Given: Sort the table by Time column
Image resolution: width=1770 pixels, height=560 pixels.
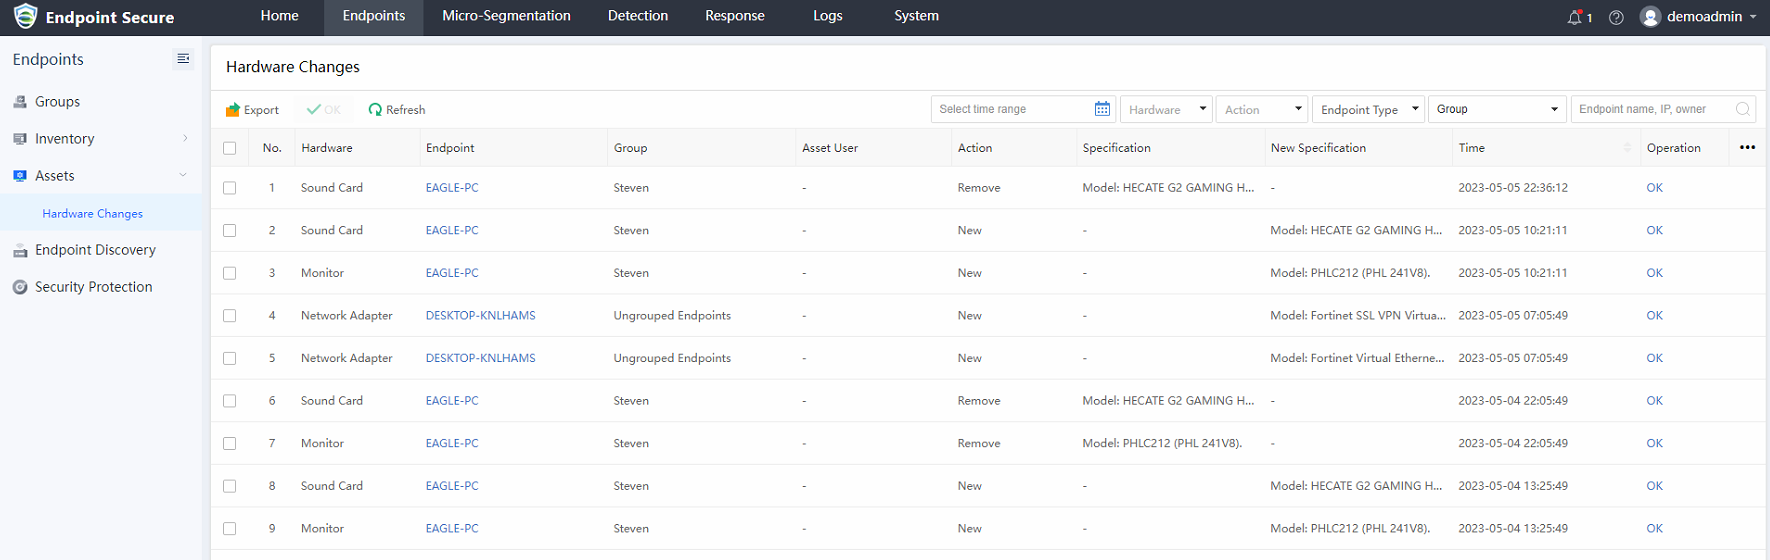Looking at the screenshot, I should [x=1627, y=148].
